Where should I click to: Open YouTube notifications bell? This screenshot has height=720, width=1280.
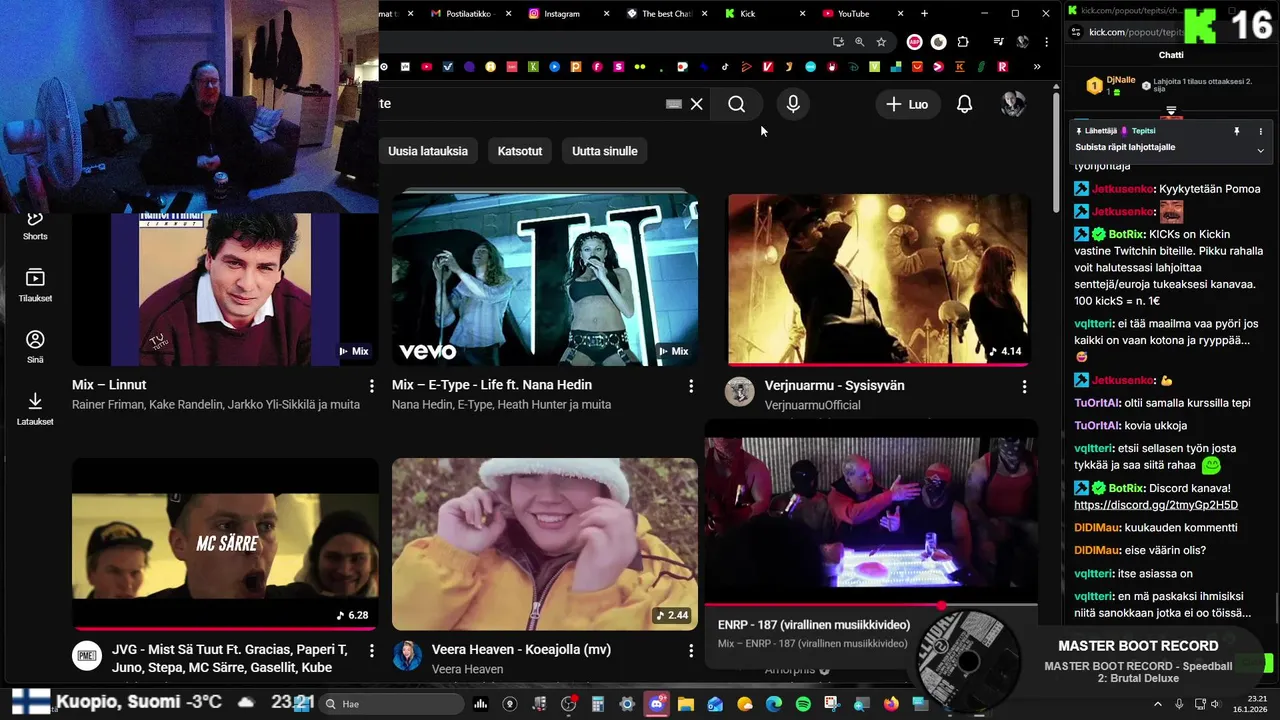[965, 104]
